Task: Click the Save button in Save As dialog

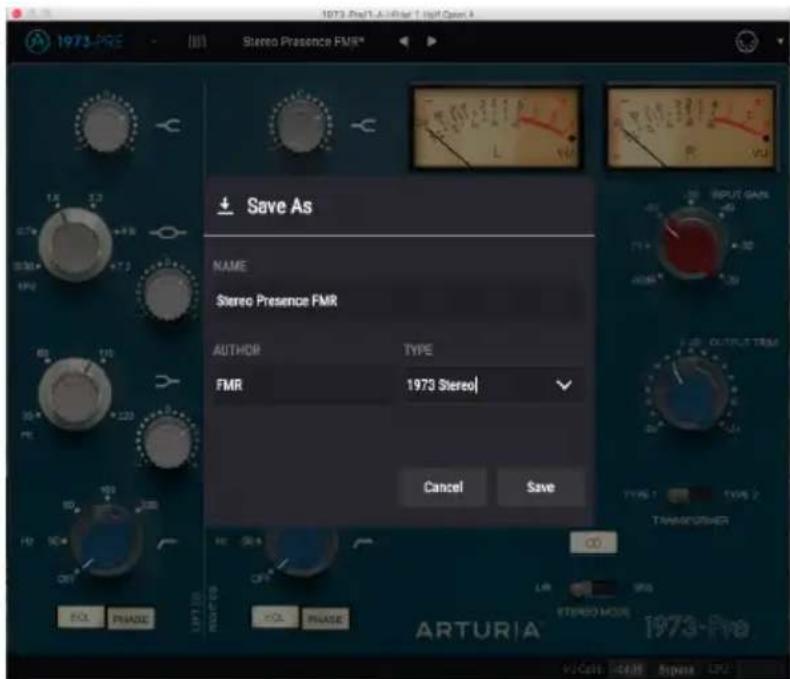Action: (x=541, y=487)
